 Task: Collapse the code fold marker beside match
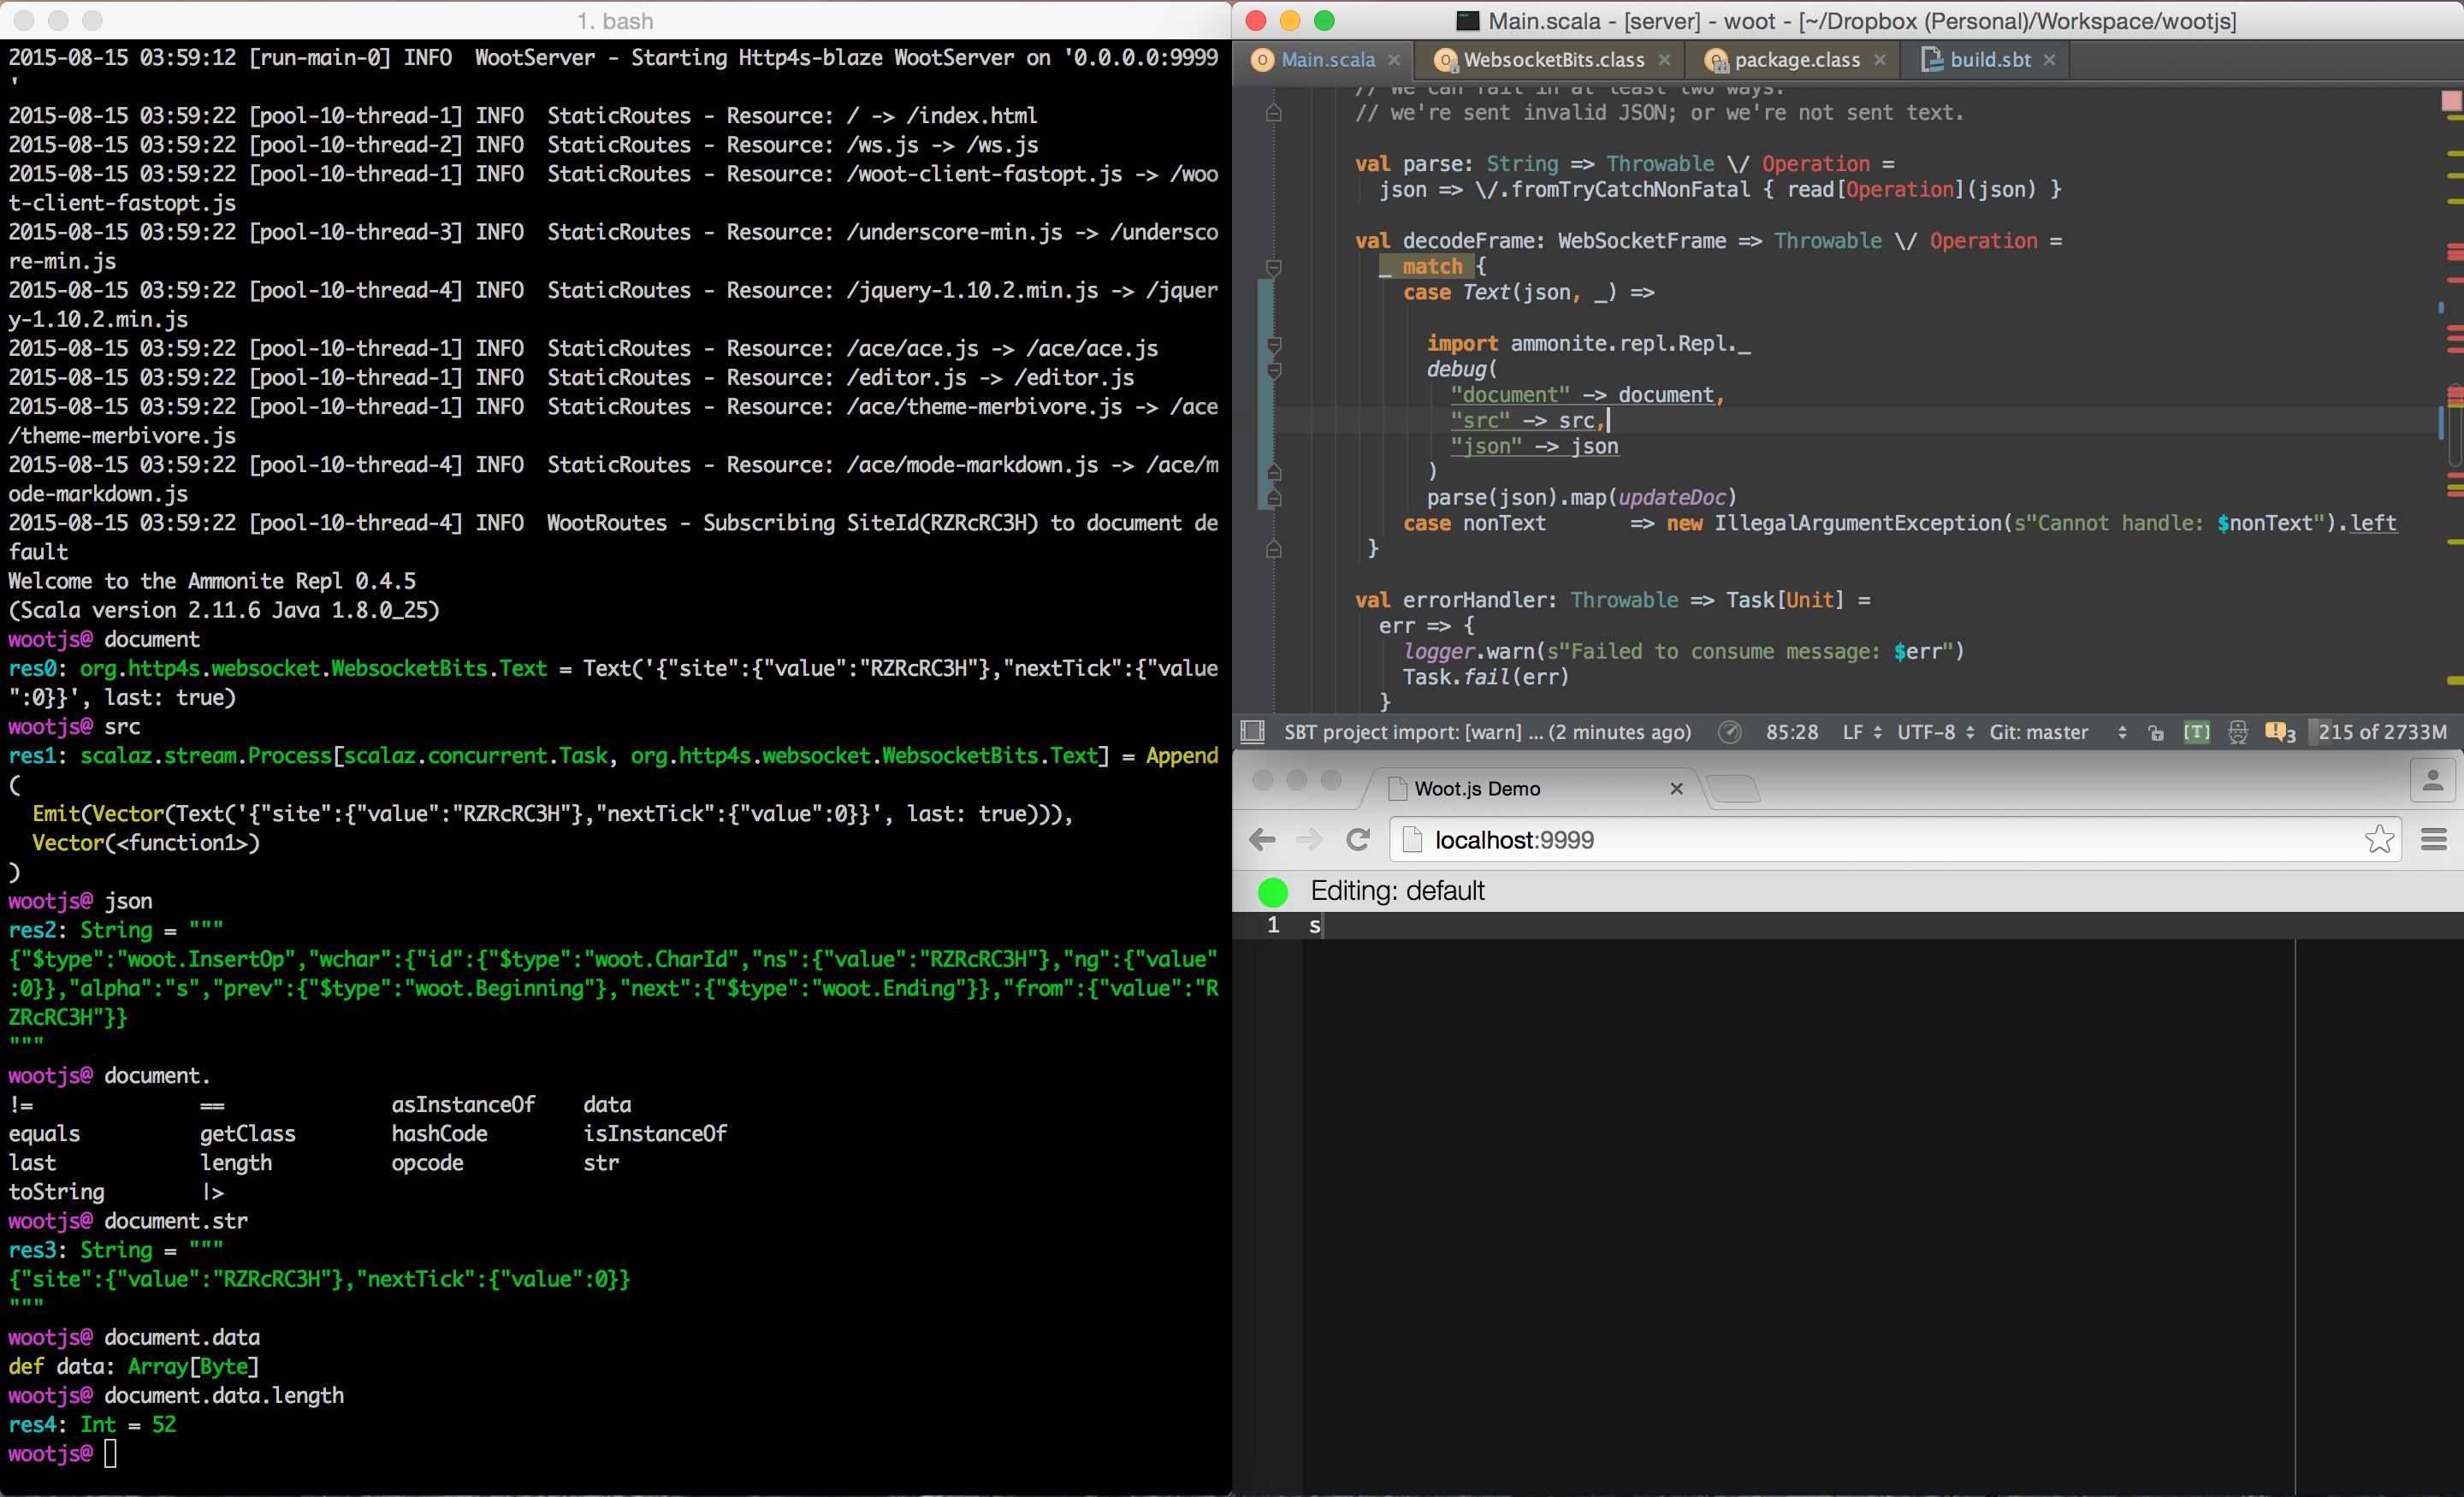coord(1274,267)
